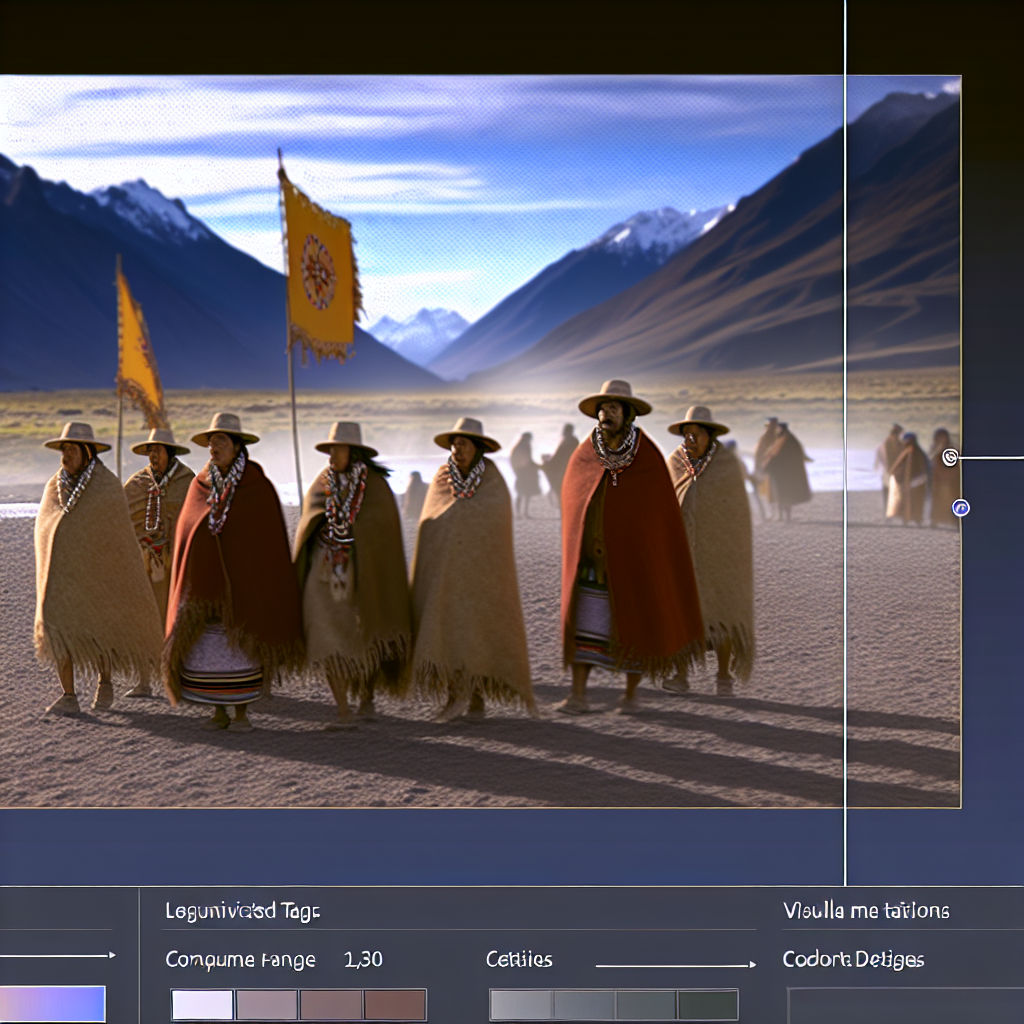Click the arrow line in bottom-left panel
The height and width of the screenshot is (1024, 1024).
click(x=57, y=956)
